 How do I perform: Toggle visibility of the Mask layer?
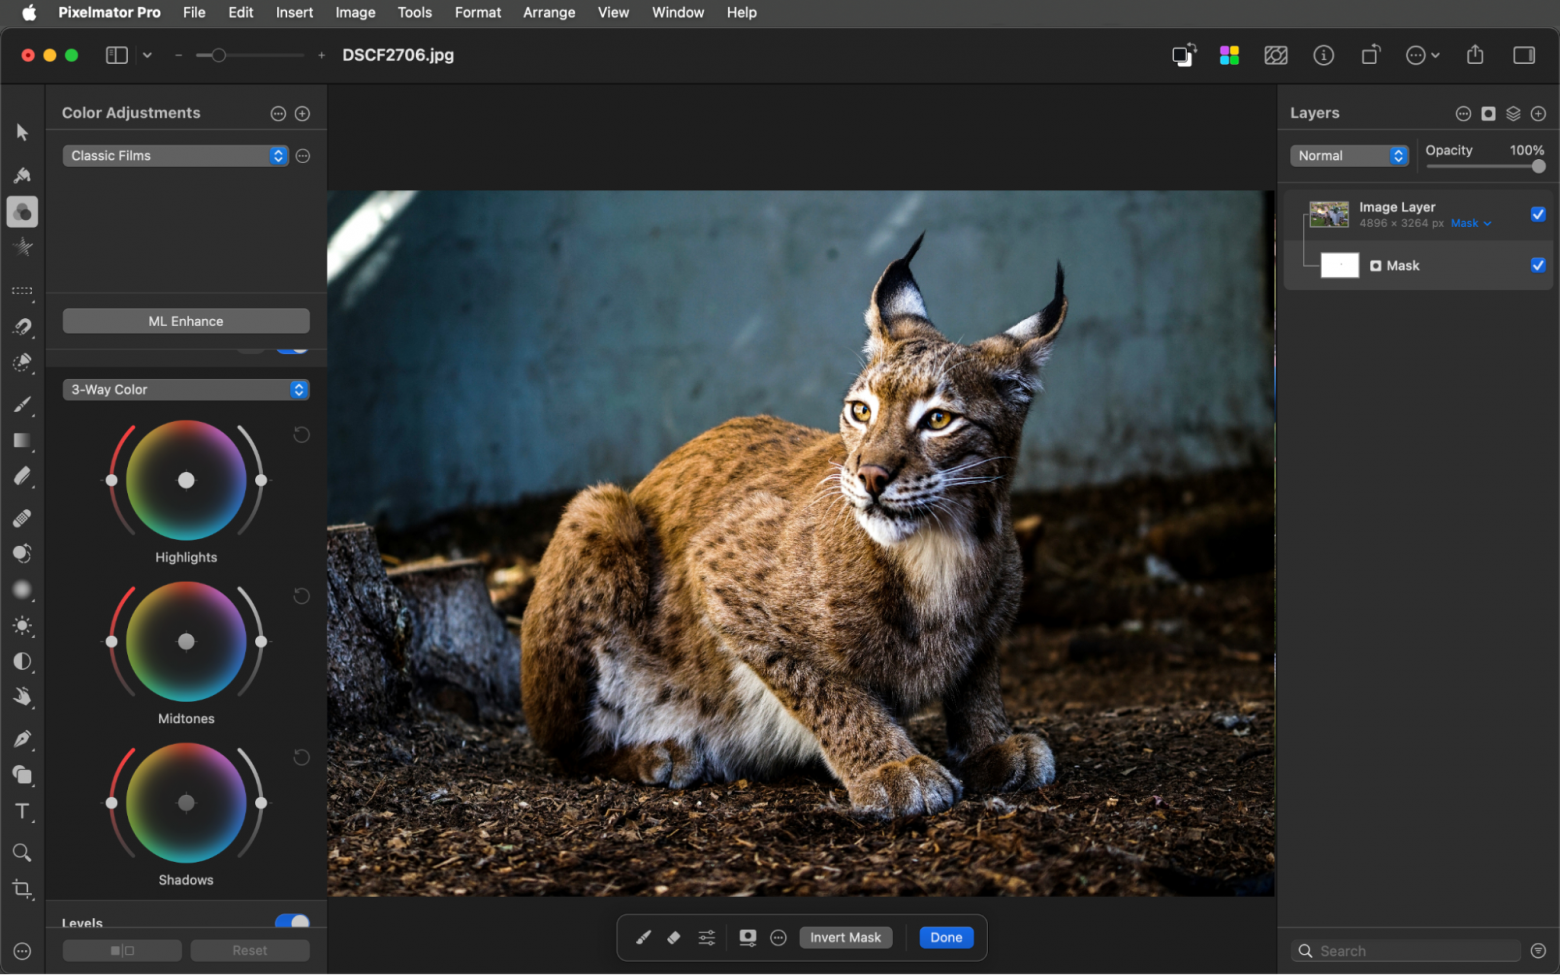[x=1538, y=265]
